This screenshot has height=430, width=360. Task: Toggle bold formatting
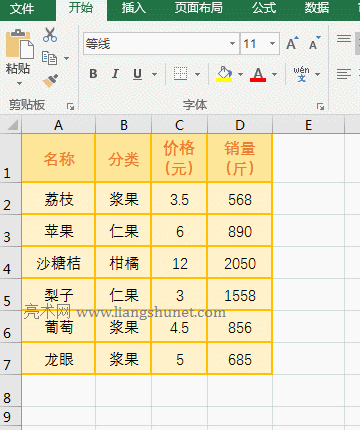(93, 74)
